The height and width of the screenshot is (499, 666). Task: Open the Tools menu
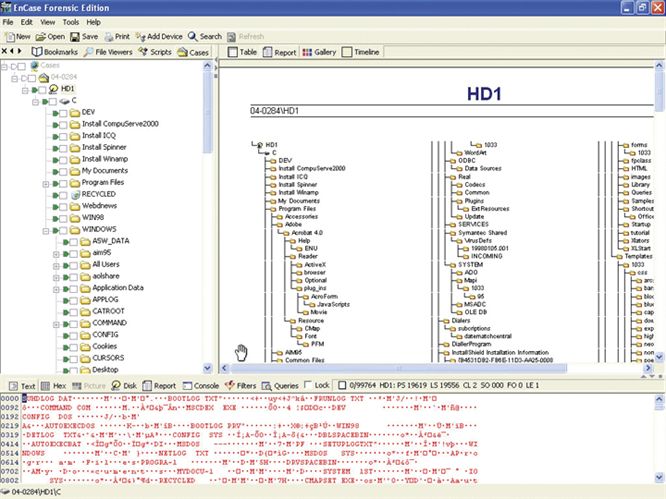click(71, 22)
